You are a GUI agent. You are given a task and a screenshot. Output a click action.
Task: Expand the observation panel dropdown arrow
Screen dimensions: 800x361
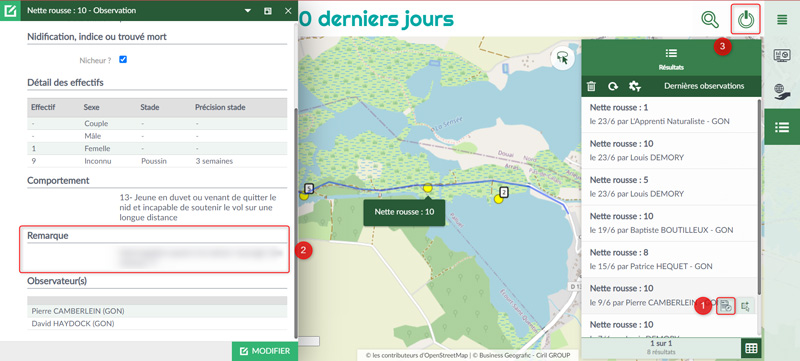point(248,11)
